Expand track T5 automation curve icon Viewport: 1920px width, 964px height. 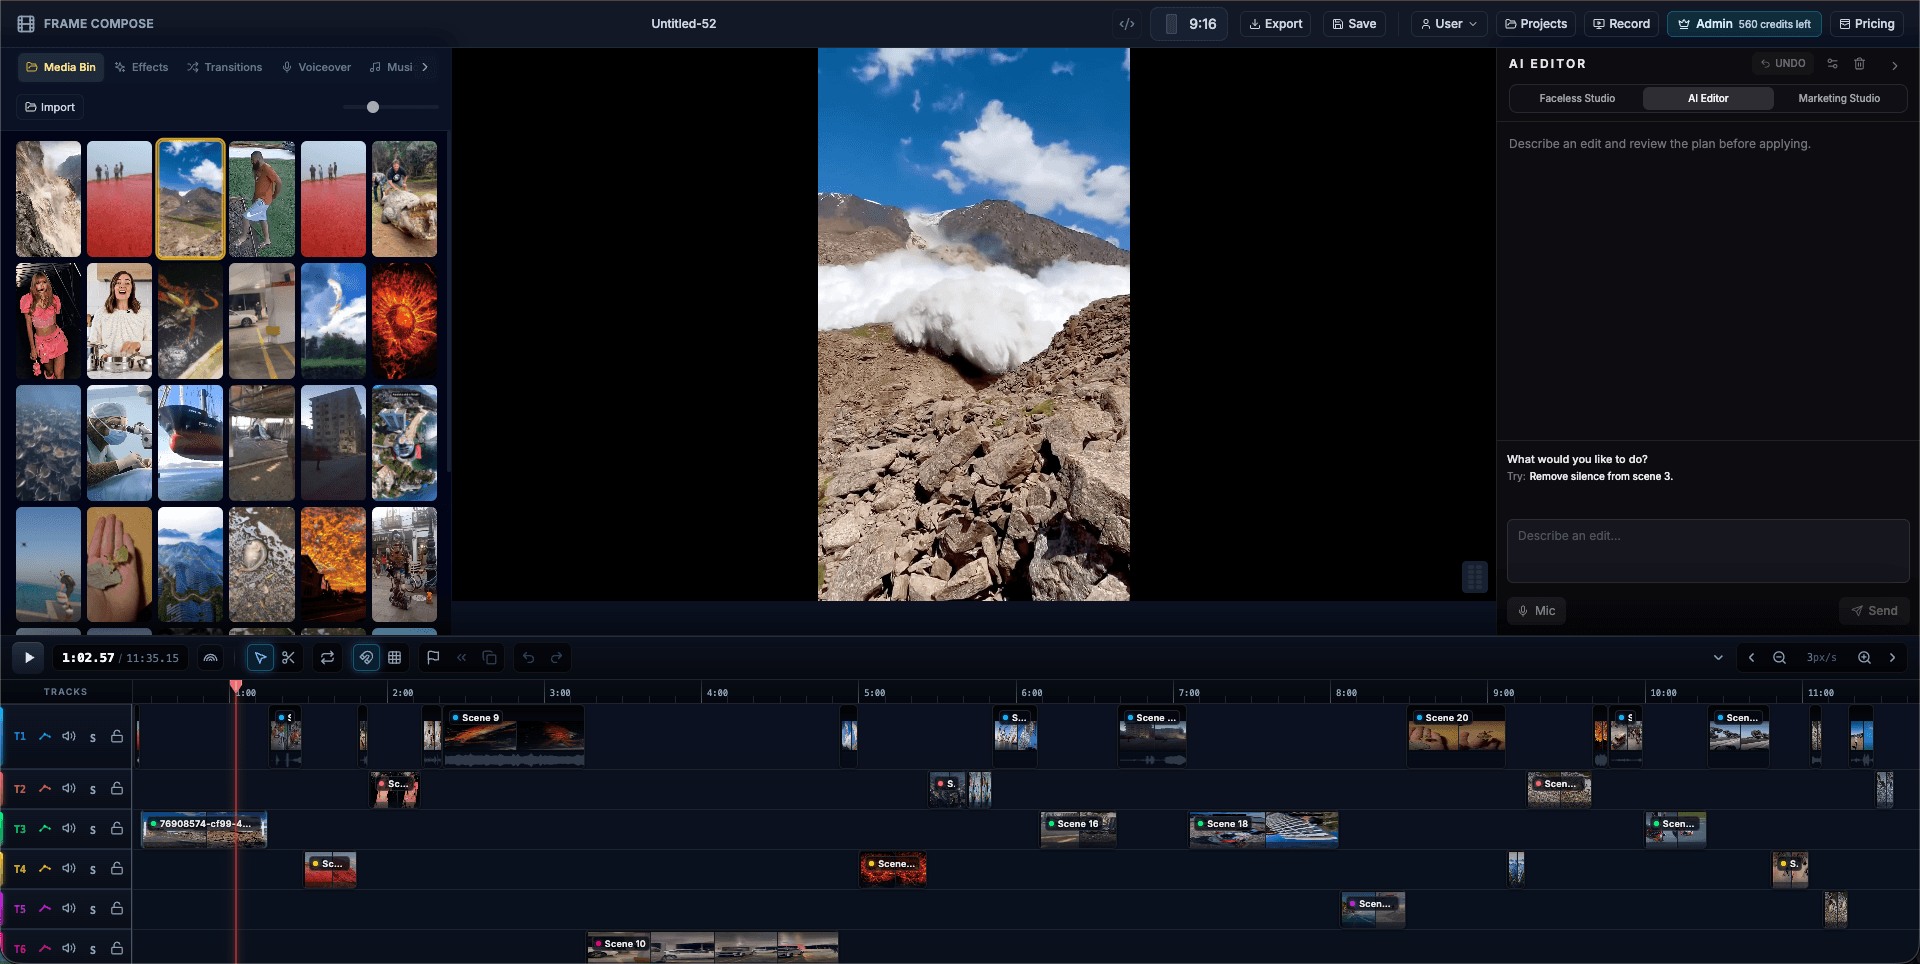point(45,908)
